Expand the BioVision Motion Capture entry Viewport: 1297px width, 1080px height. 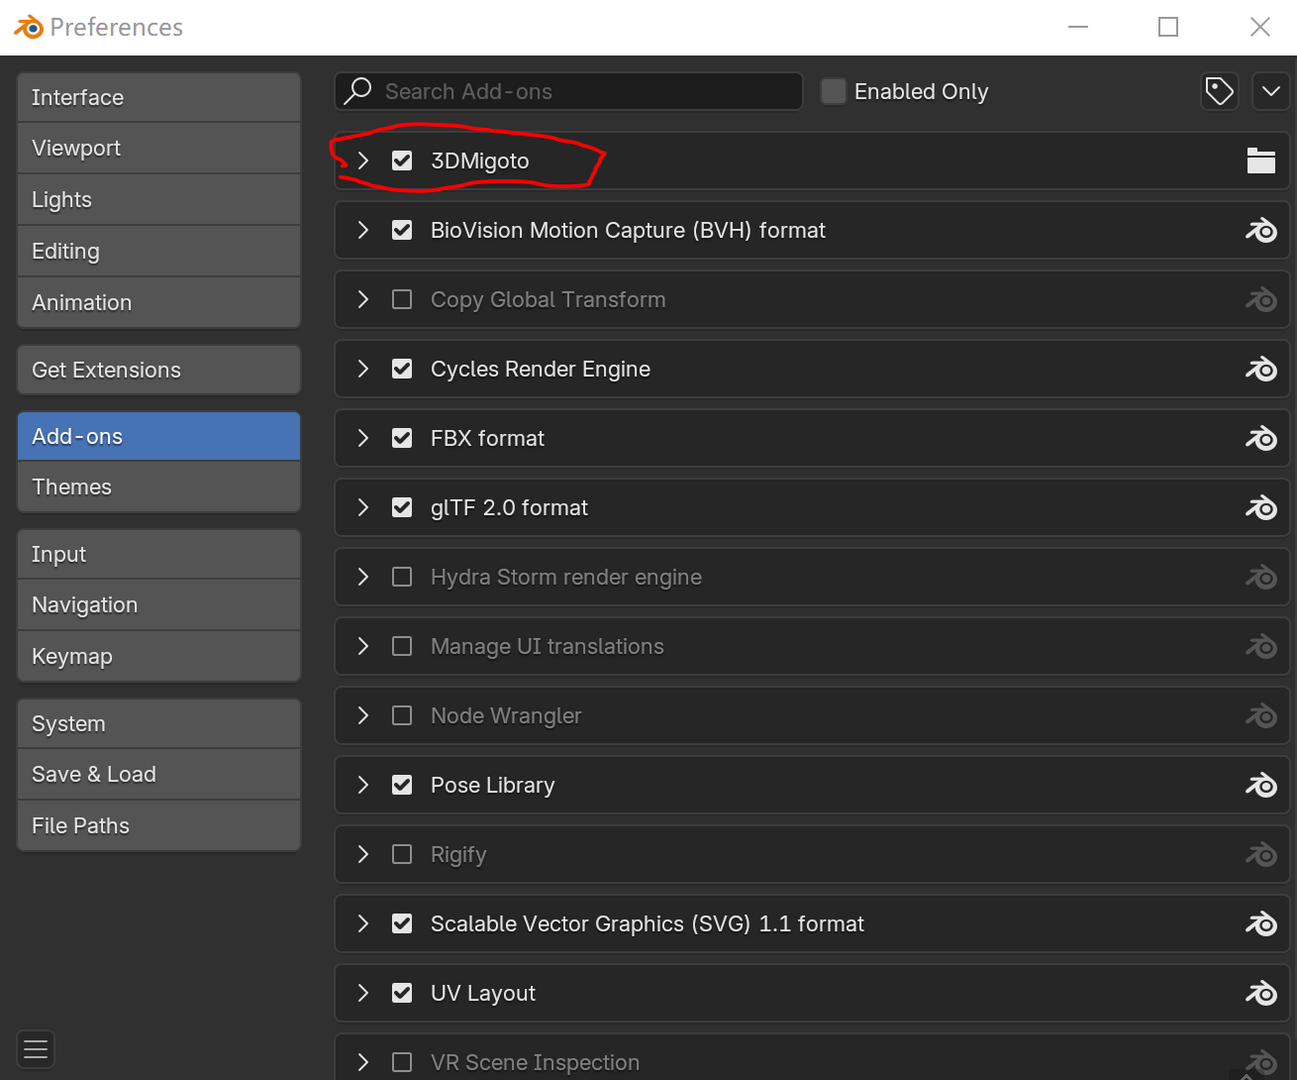pos(363,230)
